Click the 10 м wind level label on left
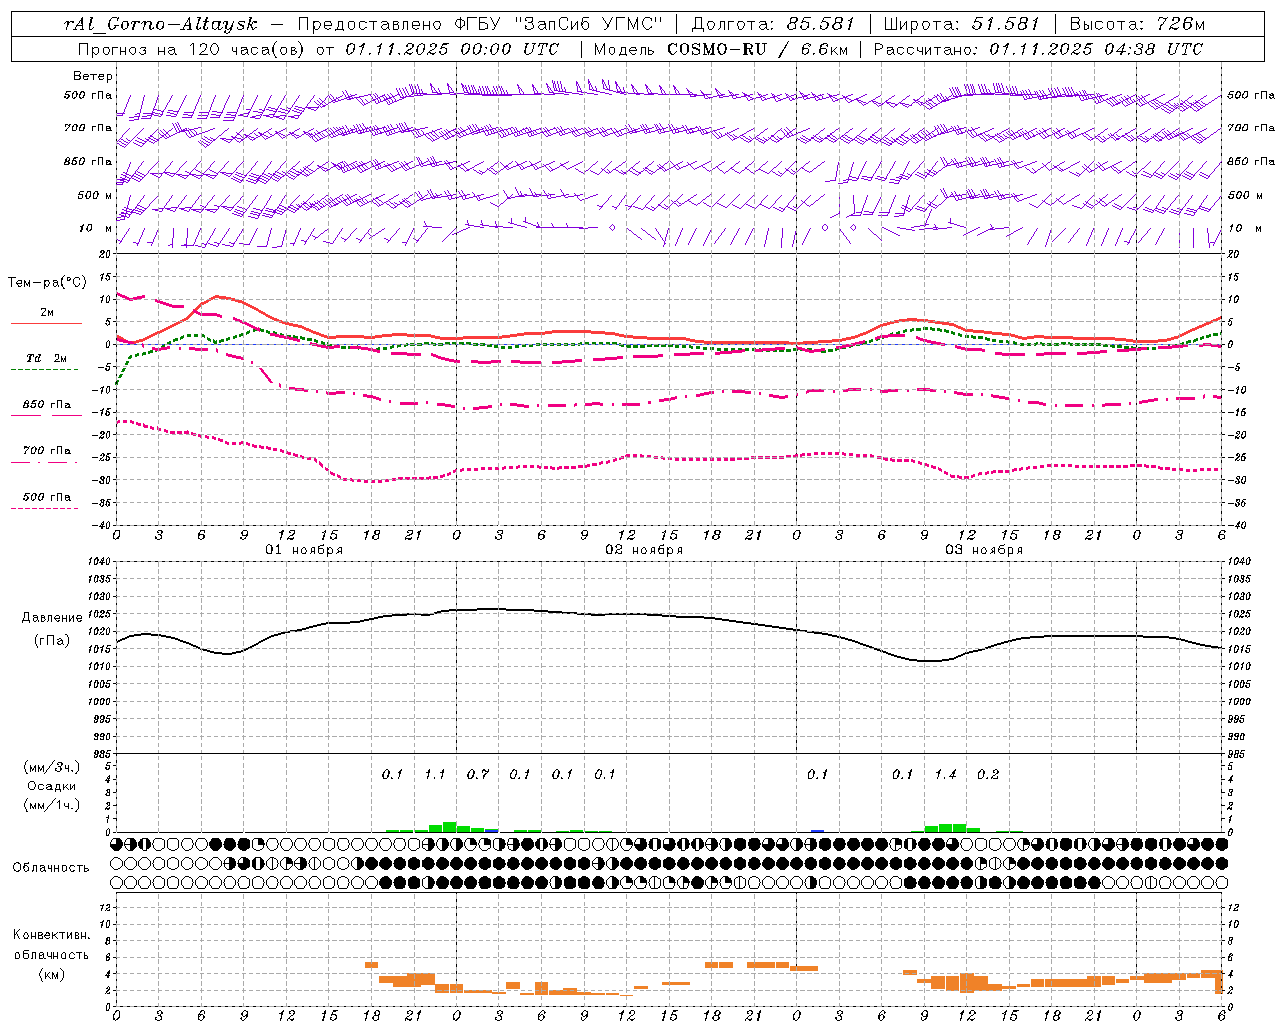The width and height of the screenshot is (1280, 1024). [95, 229]
